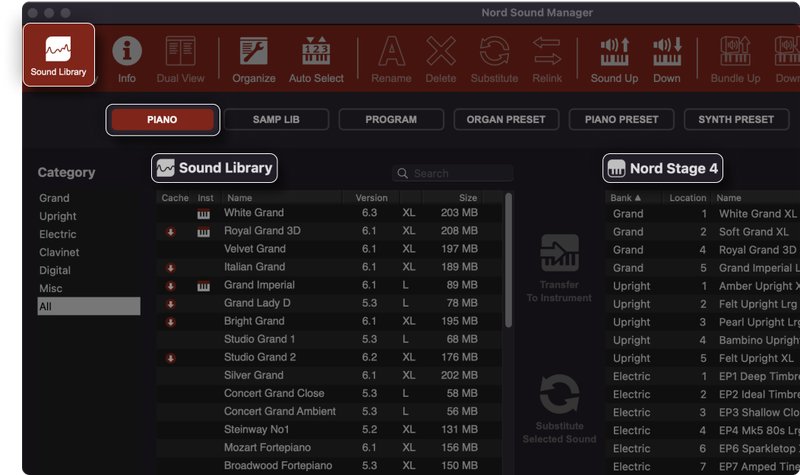
Task: Click instrument keyboard icon for Grand Imperial
Action: (x=204, y=287)
